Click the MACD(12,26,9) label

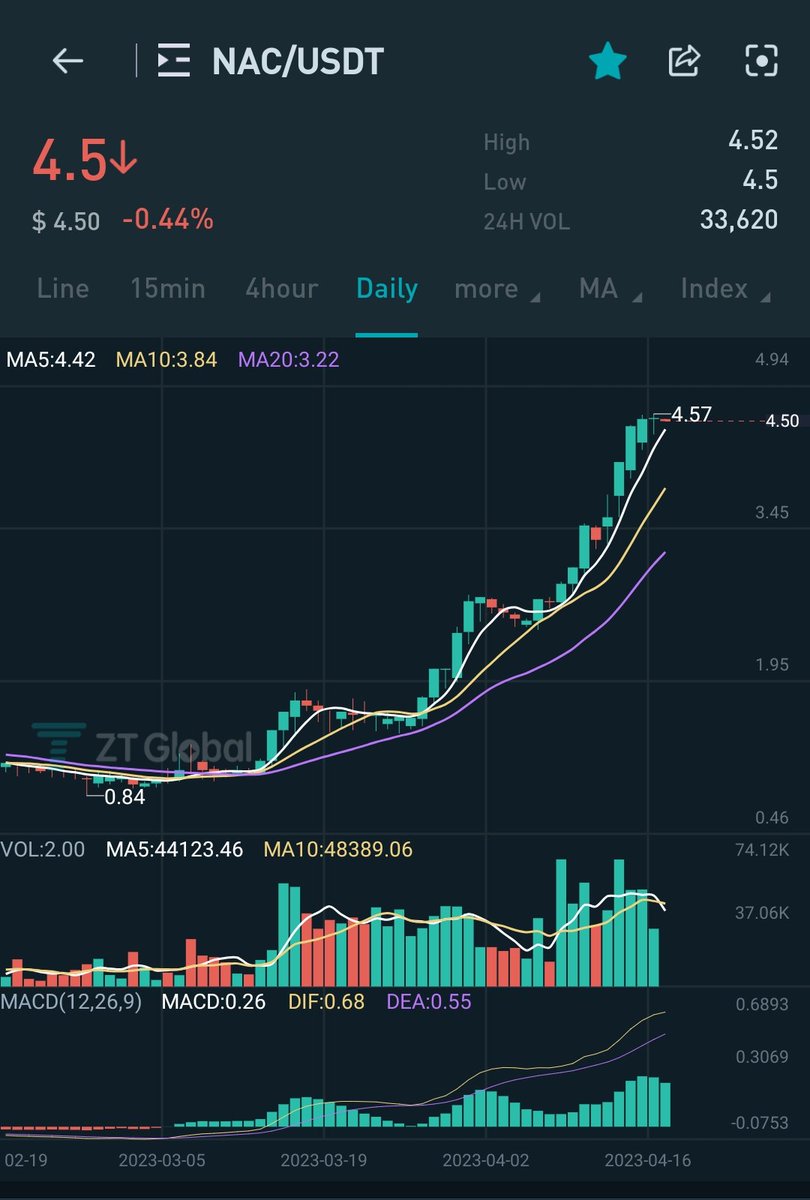coord(71,1001)
